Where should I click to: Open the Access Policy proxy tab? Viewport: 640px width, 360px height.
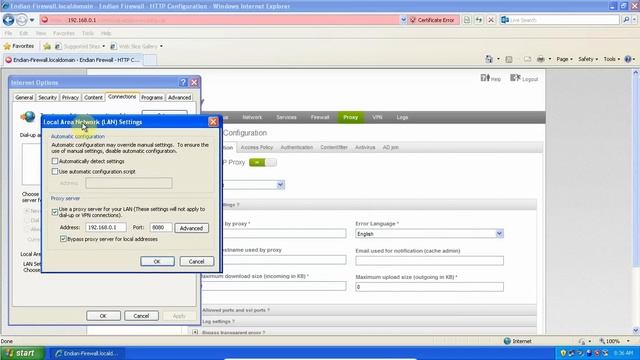pos(257,147)
